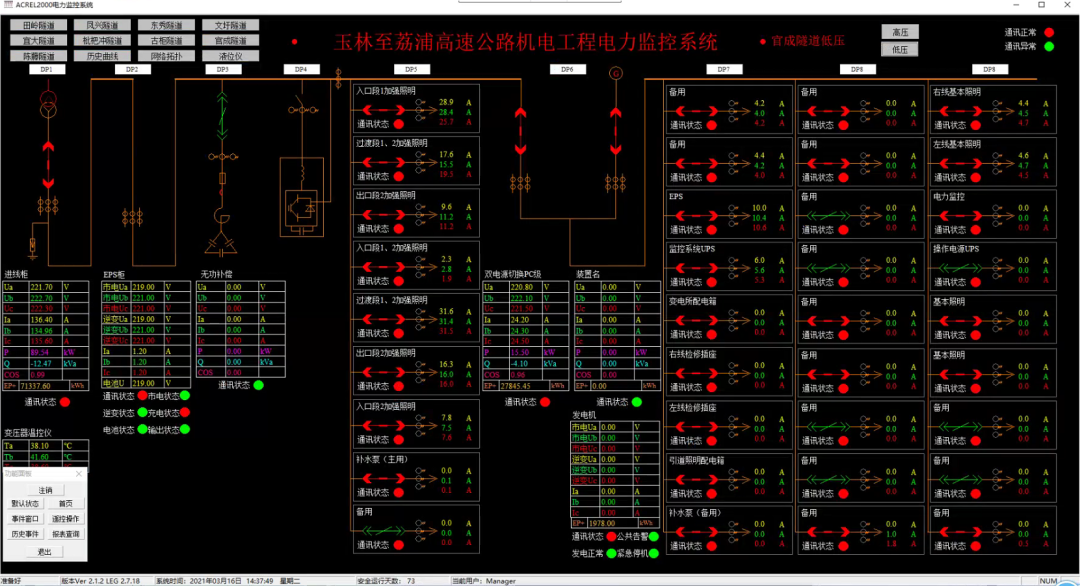Select the 低压 button
Screen dimensions: 1080x586
click(x=900, y=50)
